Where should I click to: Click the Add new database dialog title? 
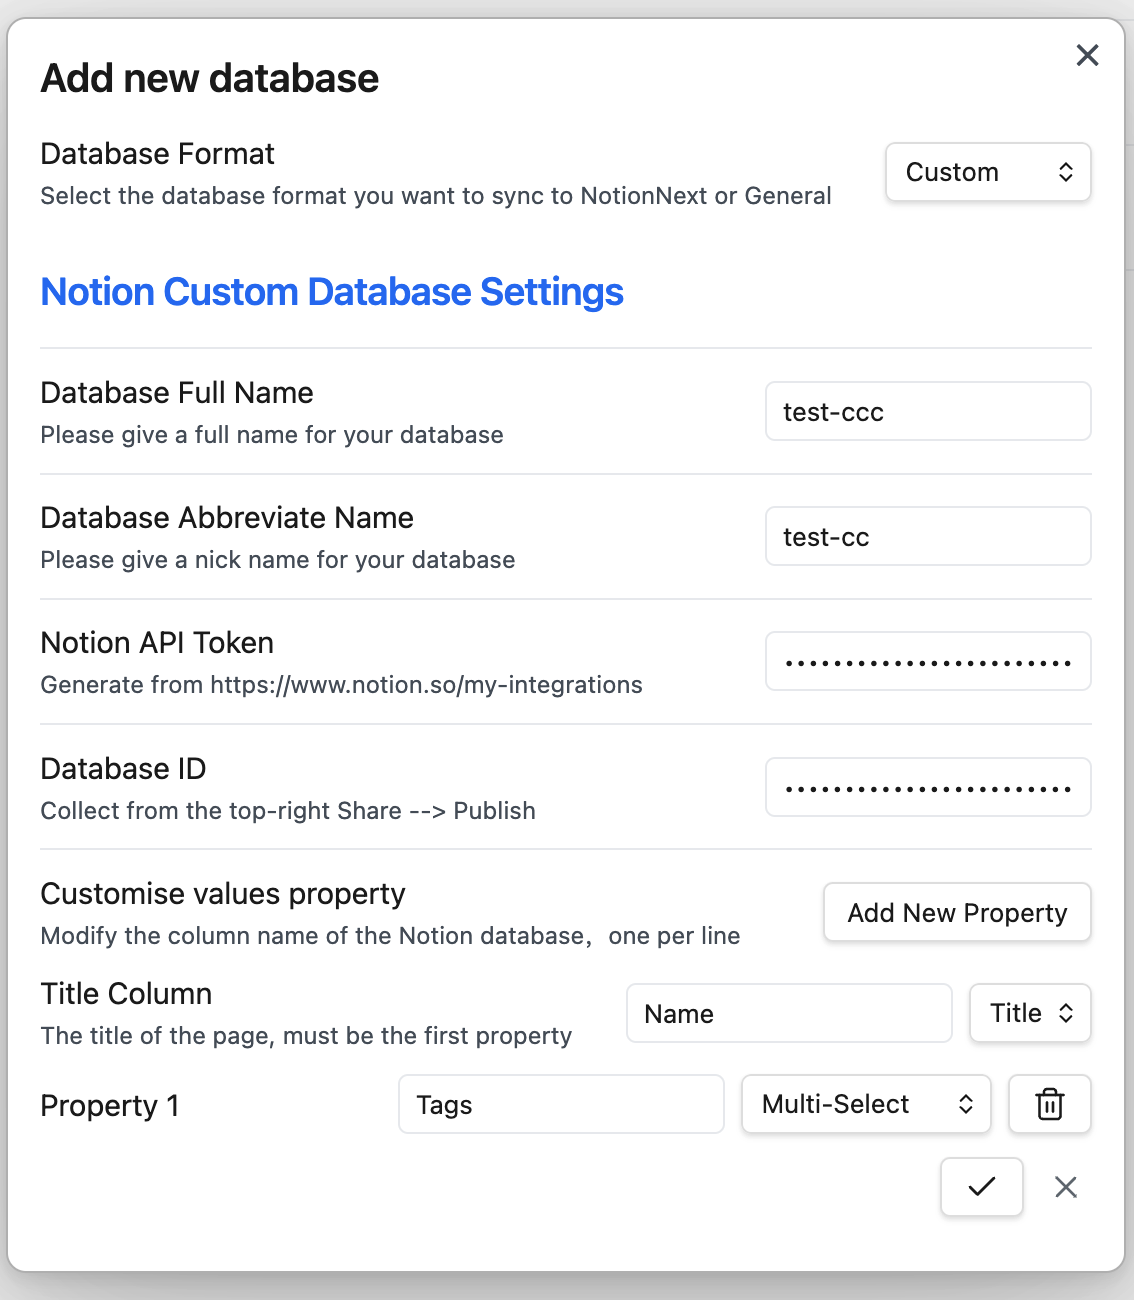(x=209, y=77)
